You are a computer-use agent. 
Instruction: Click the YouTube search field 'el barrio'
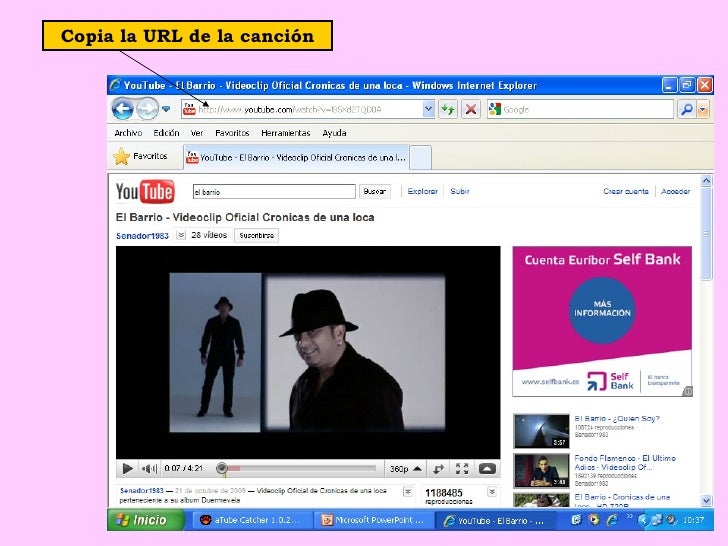[x=274, y=192]
